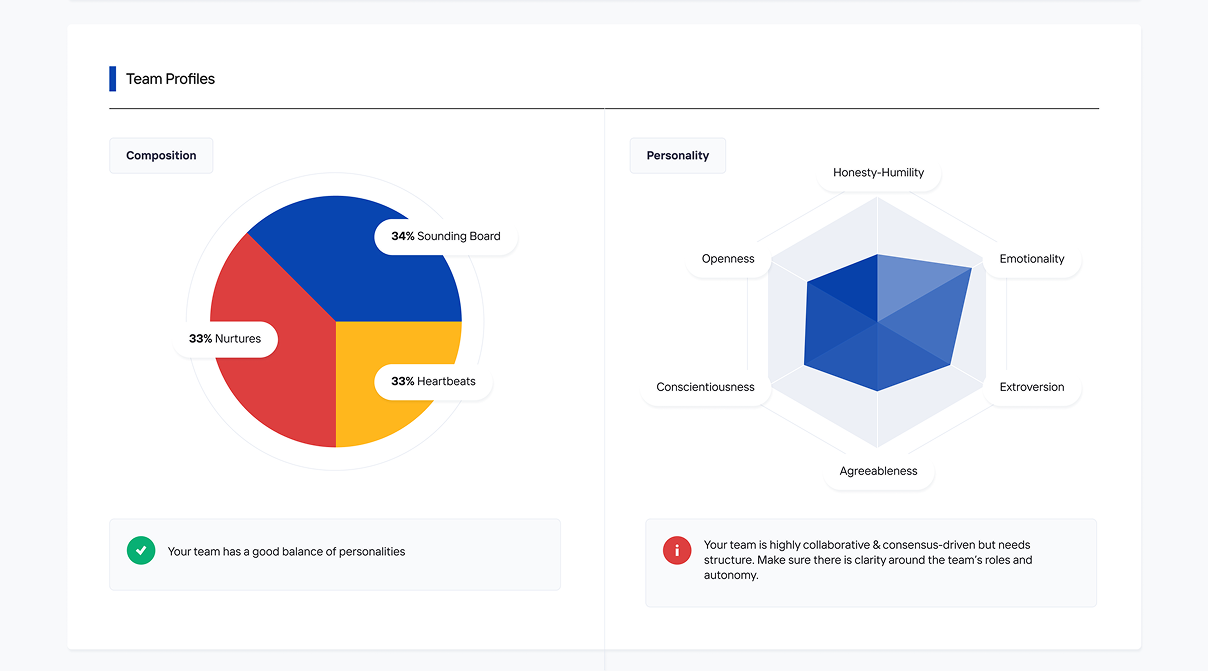Image resolution: width=1208 pixels, height=672 pixels.
Task: Click the collaborative consensus-driven warning message
Action: [867, 560]
